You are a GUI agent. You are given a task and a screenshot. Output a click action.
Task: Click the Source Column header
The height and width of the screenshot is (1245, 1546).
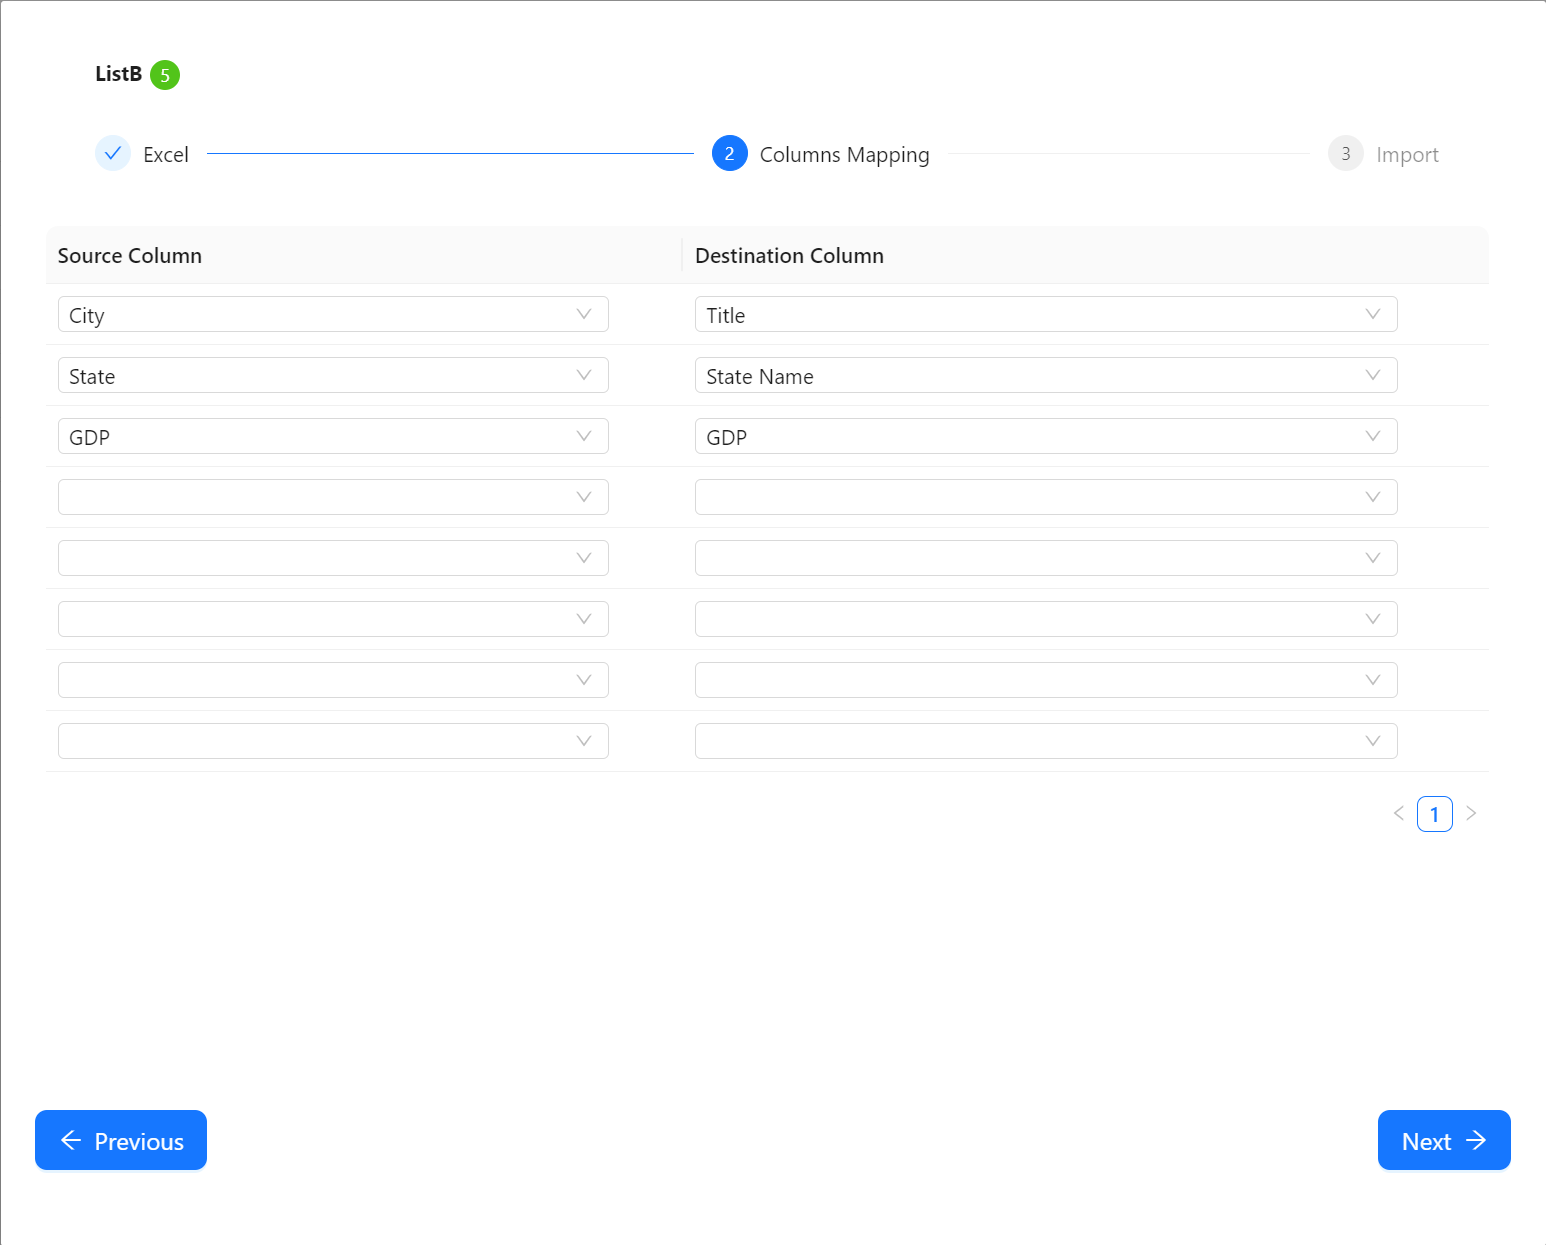point(130,256)
